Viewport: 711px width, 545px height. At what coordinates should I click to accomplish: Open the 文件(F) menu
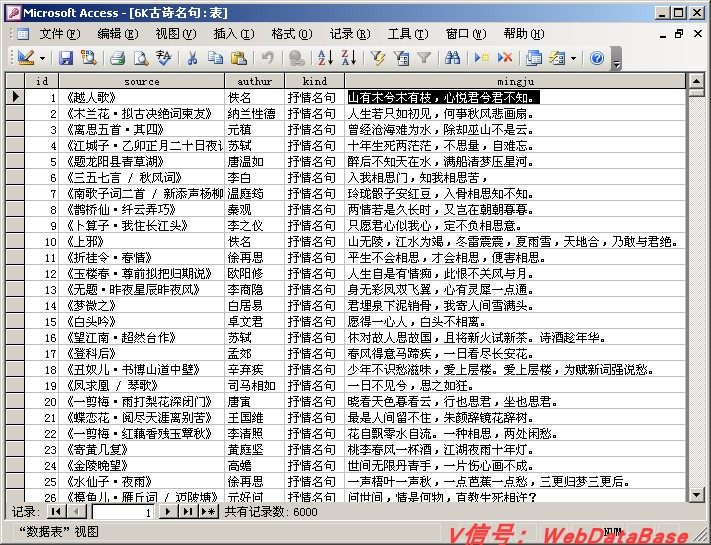(59, 34)
